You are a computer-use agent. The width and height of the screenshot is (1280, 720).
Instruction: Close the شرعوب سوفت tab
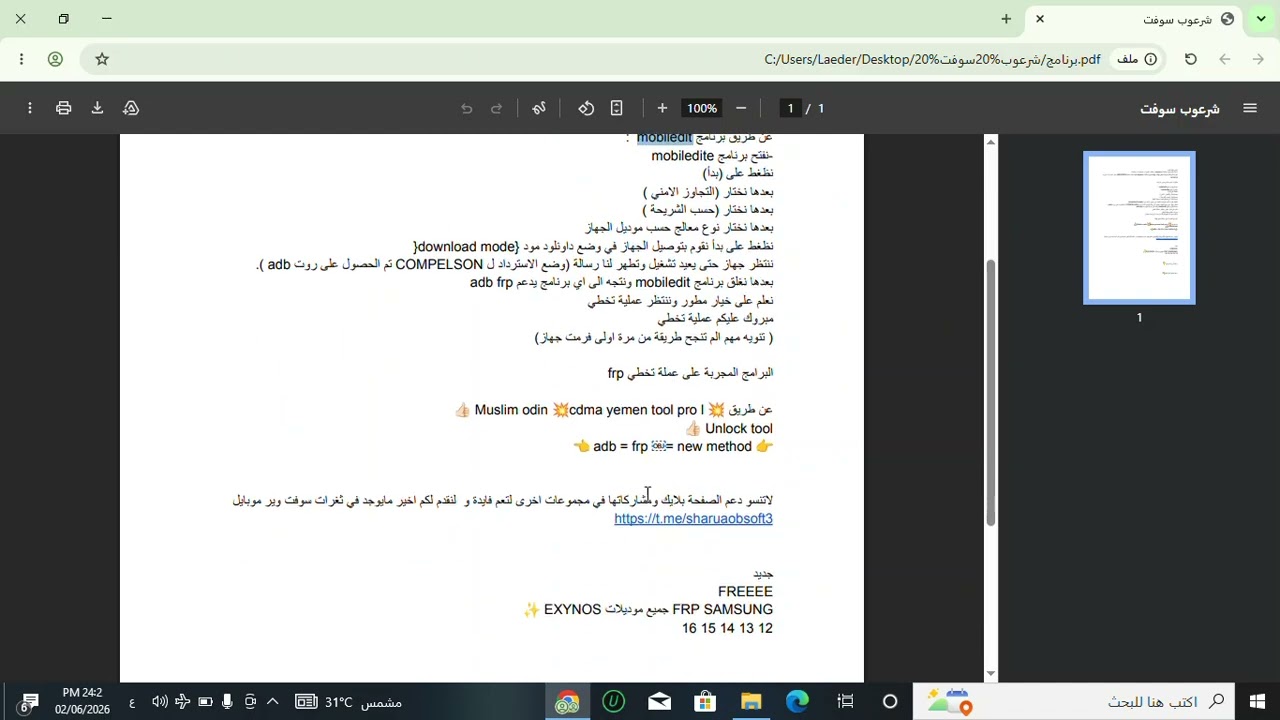[x=1039, y=19]
